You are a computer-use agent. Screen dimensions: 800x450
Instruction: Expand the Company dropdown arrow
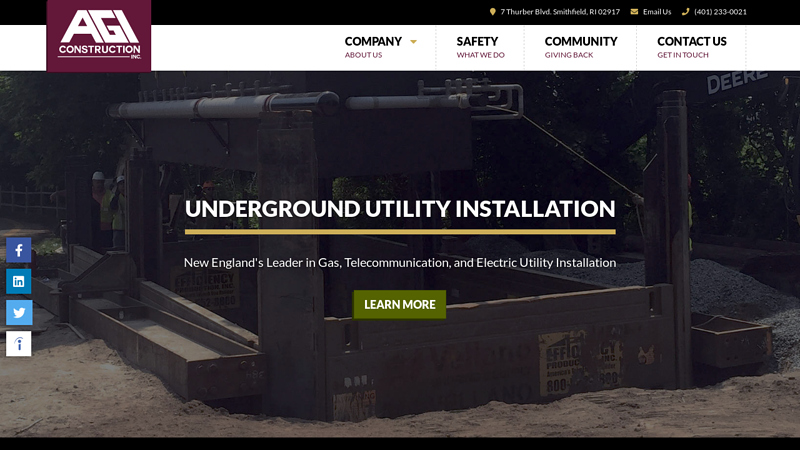413,42
